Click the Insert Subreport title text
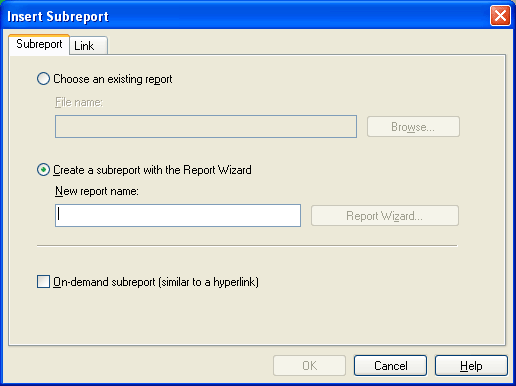Screen dimensions: 516x386 pyautogui.click(x=58, y=17)
